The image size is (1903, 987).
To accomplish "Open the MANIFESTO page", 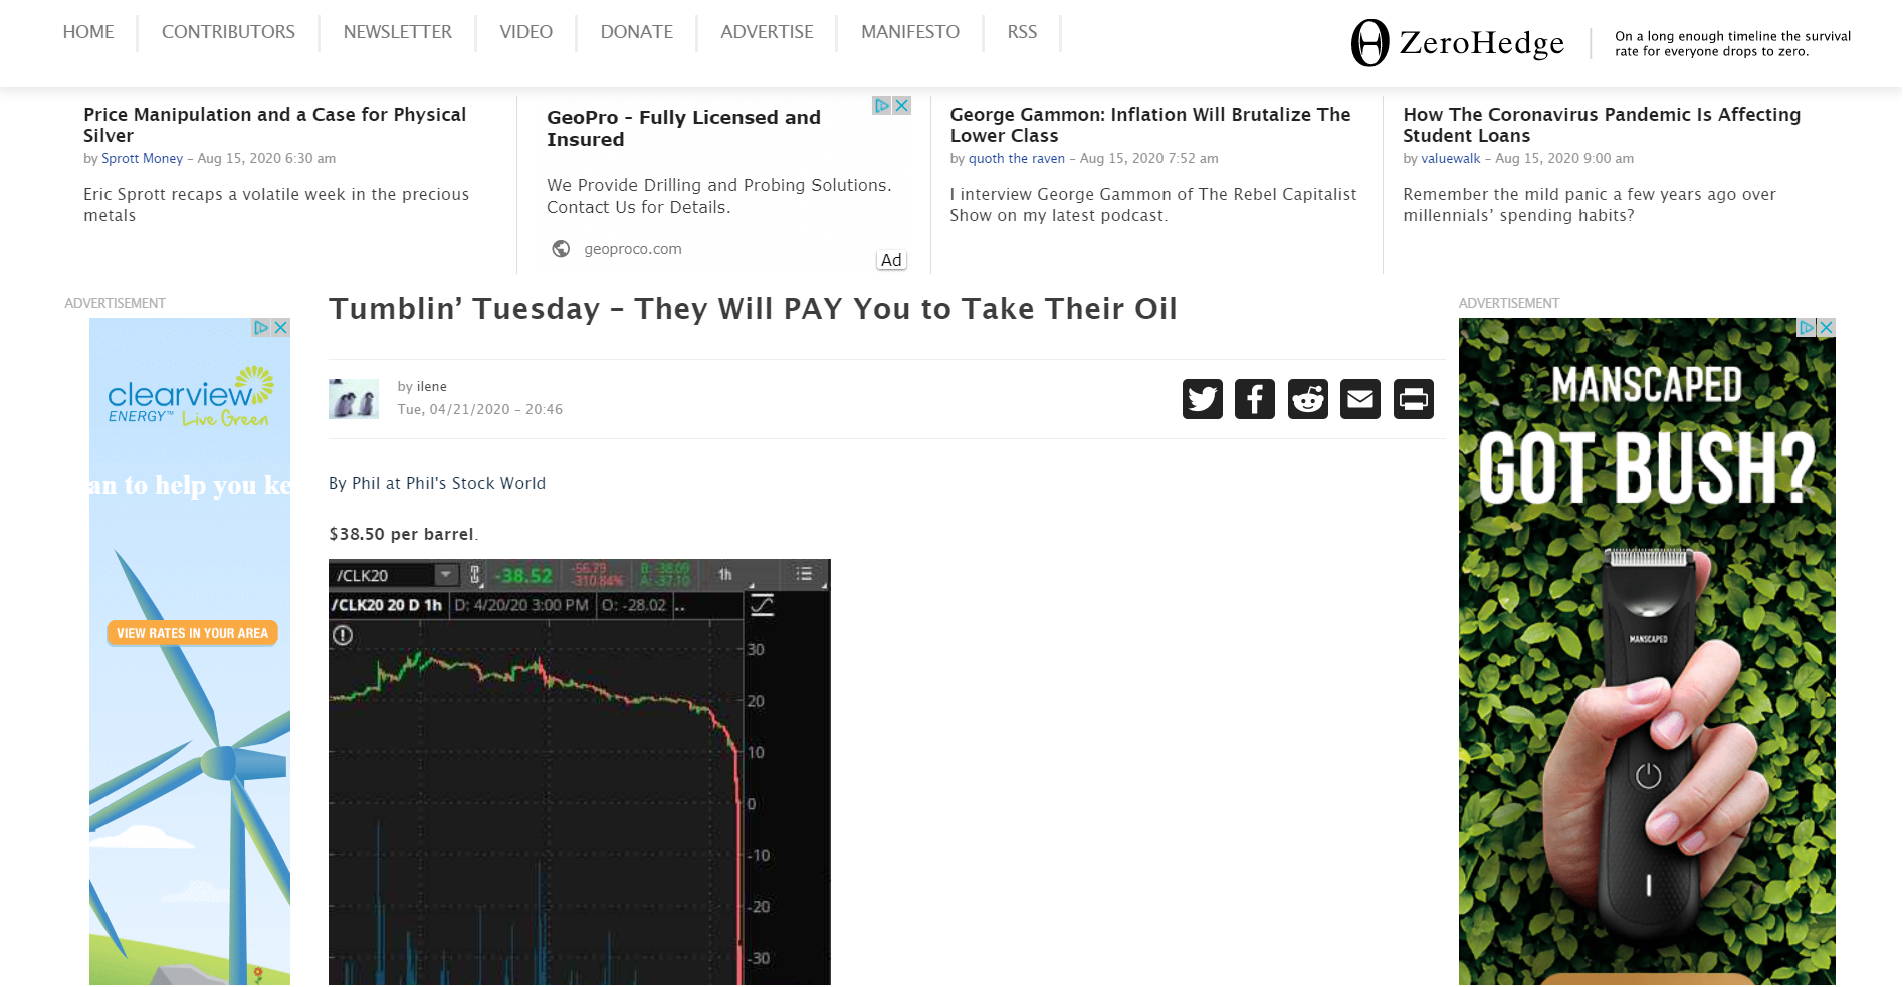I will pos(910,32).
